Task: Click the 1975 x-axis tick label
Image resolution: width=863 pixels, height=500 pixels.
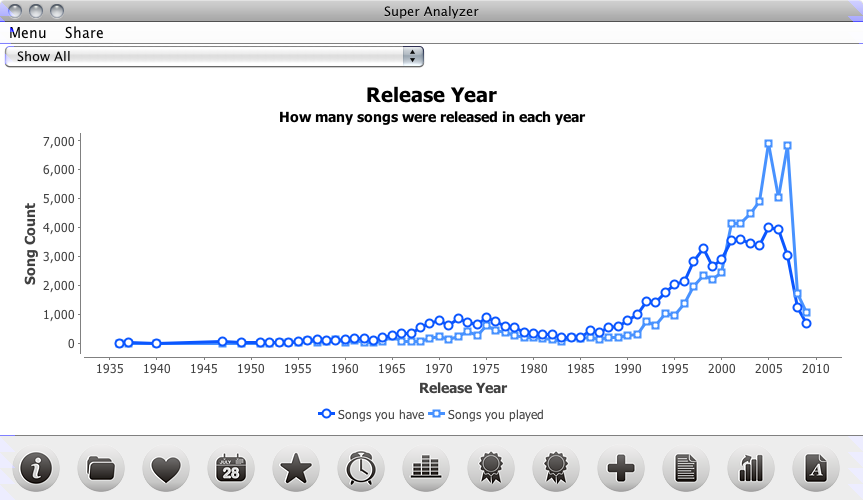Action: (x=486, y=369)
